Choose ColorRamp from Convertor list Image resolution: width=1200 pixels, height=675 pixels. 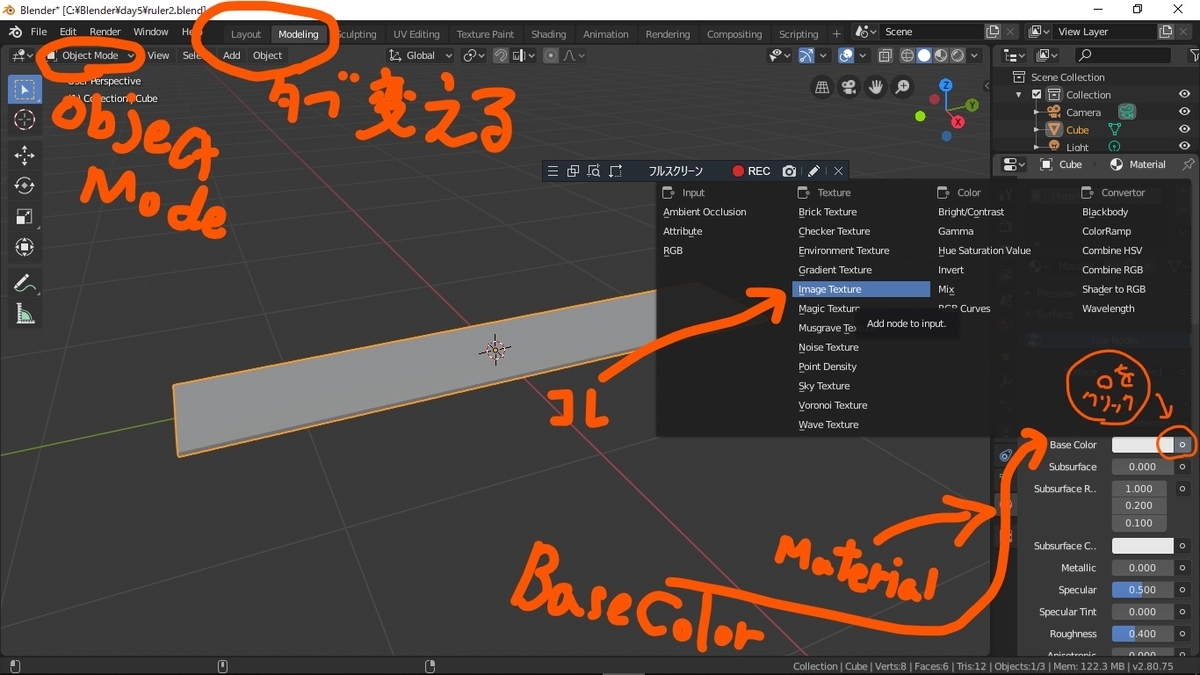(x=1106, y=231)
